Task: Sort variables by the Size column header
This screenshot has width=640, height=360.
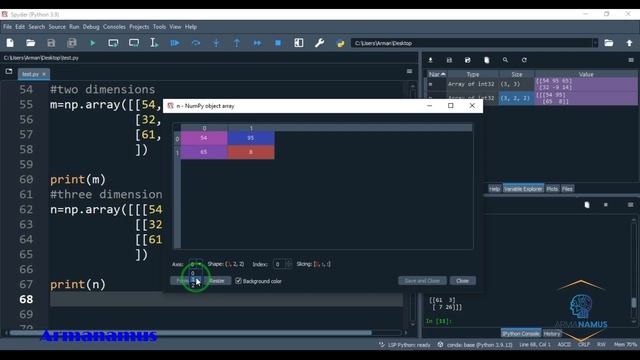Action: click(x=517, y=74)
